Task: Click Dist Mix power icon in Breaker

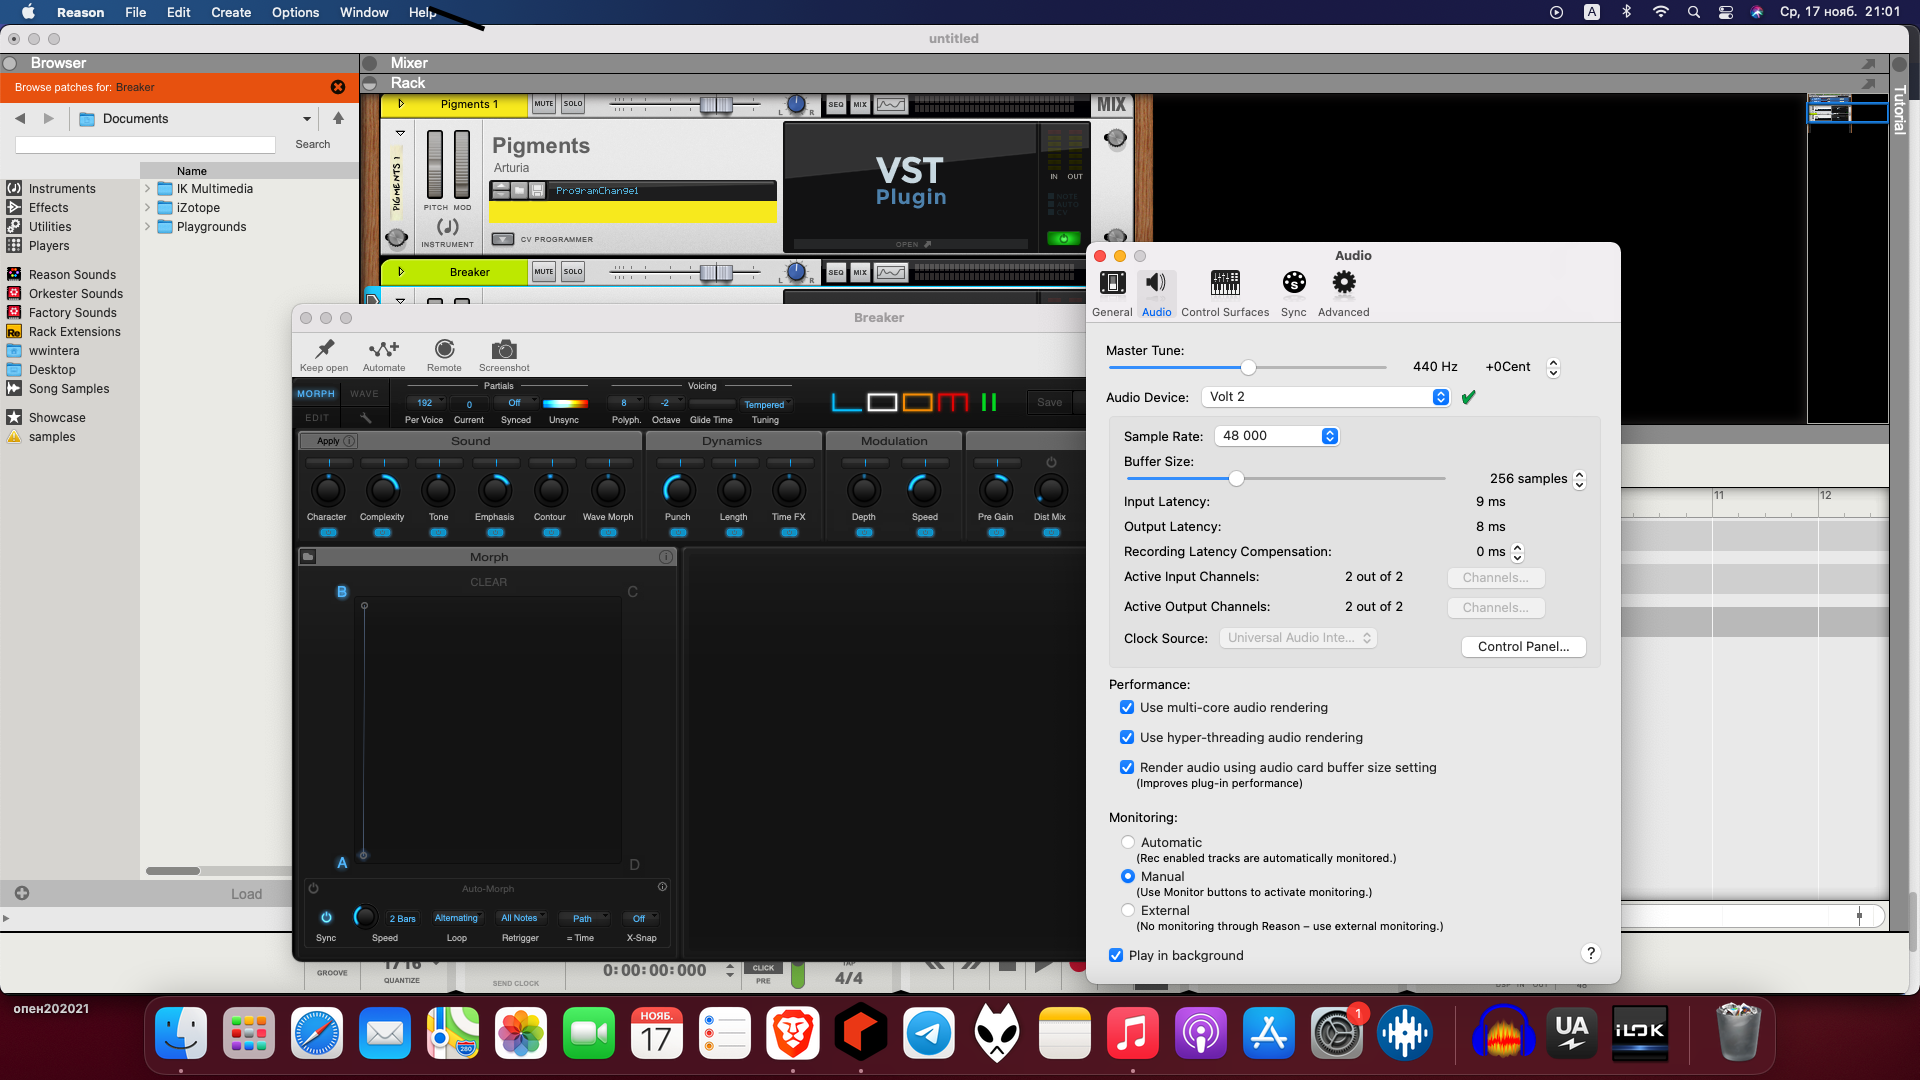Action: 1051,462
